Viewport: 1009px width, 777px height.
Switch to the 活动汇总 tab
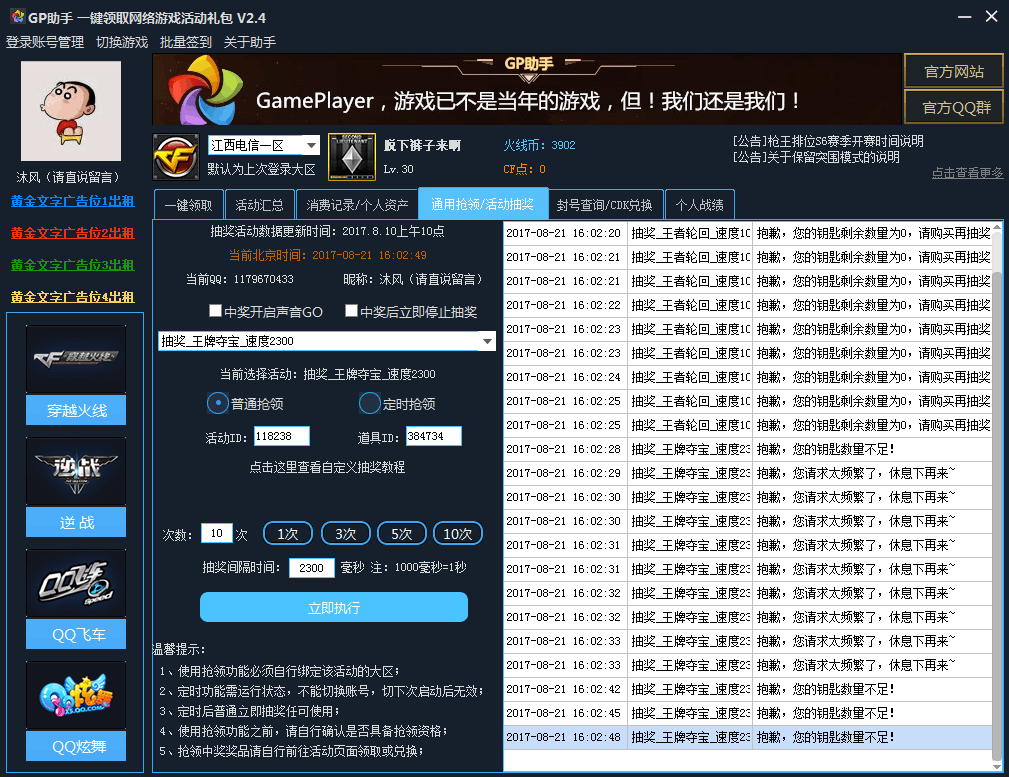click(259, 205)
